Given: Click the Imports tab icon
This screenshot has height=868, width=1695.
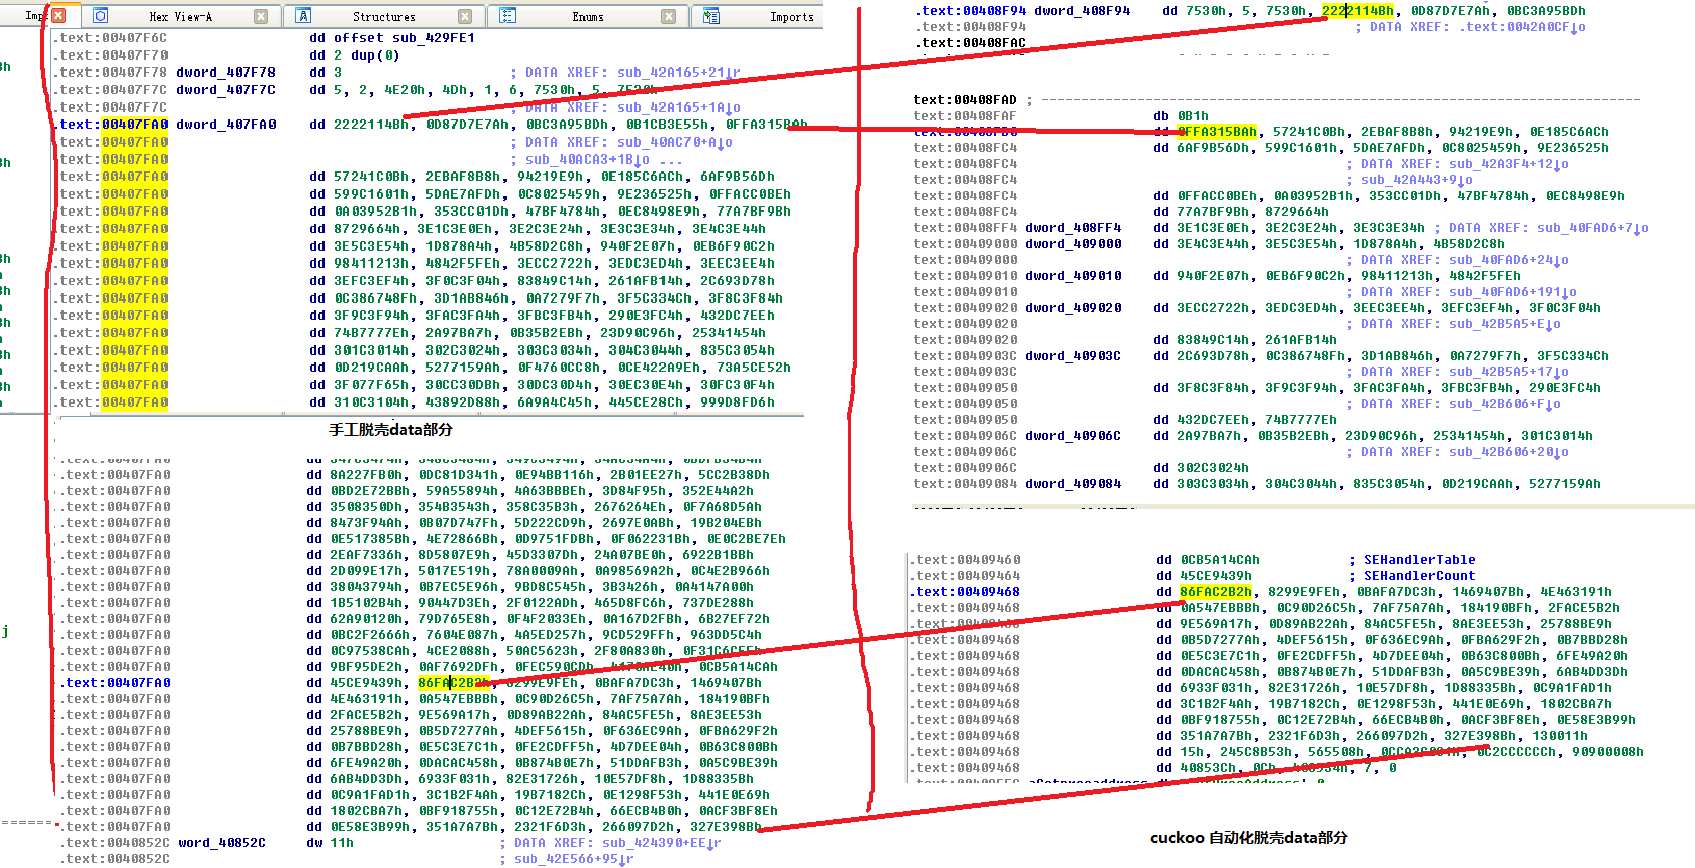Looking at the screenshot, I should (711, 16).
